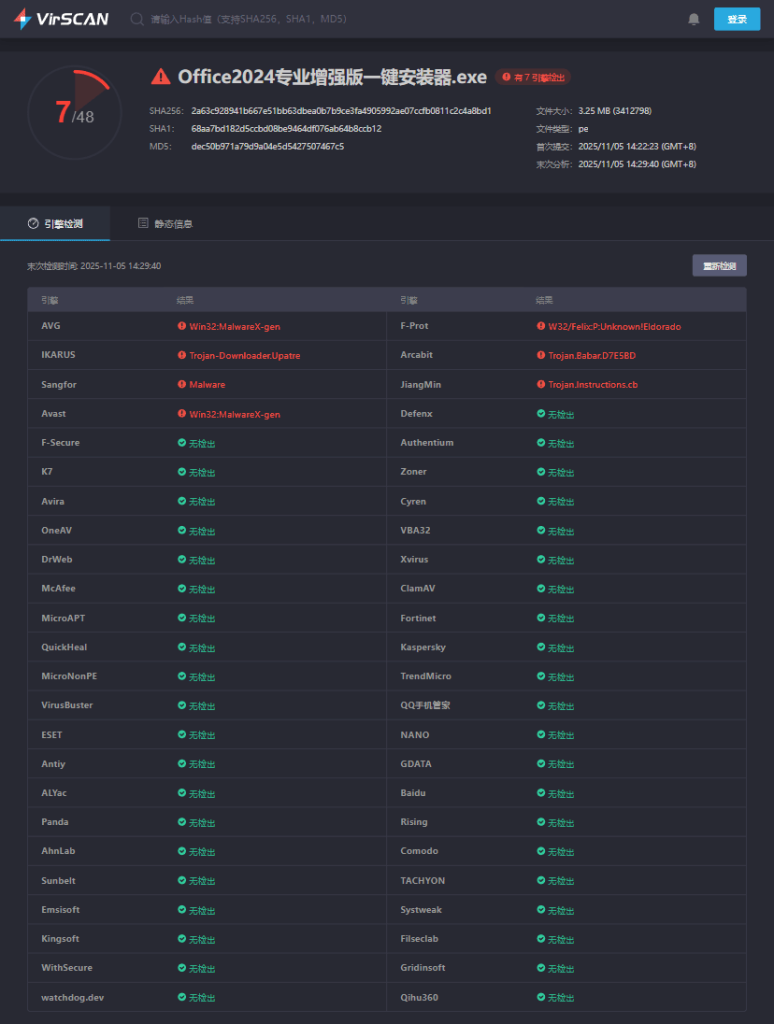Viewport: 774px width, 1024px height.
Task: Switch to the 引擎检测 tab
Action: pyautogui.click(x=55, y=223)
